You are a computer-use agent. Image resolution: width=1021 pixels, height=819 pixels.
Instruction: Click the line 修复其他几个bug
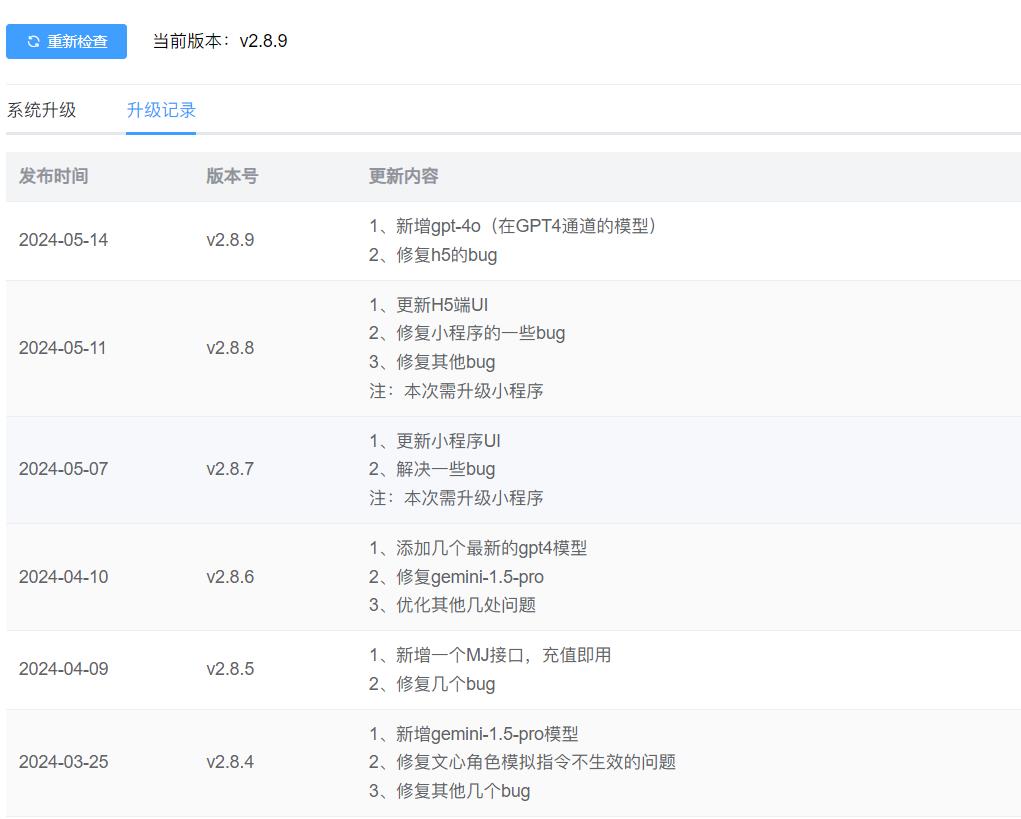450,792
